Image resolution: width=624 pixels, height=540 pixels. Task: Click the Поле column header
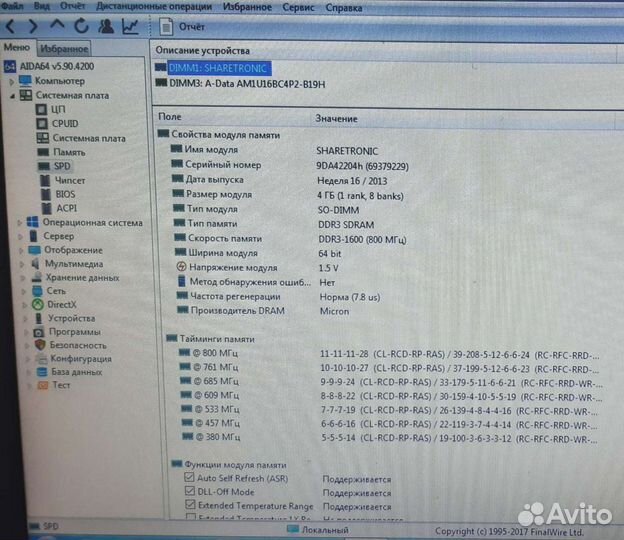170,117
